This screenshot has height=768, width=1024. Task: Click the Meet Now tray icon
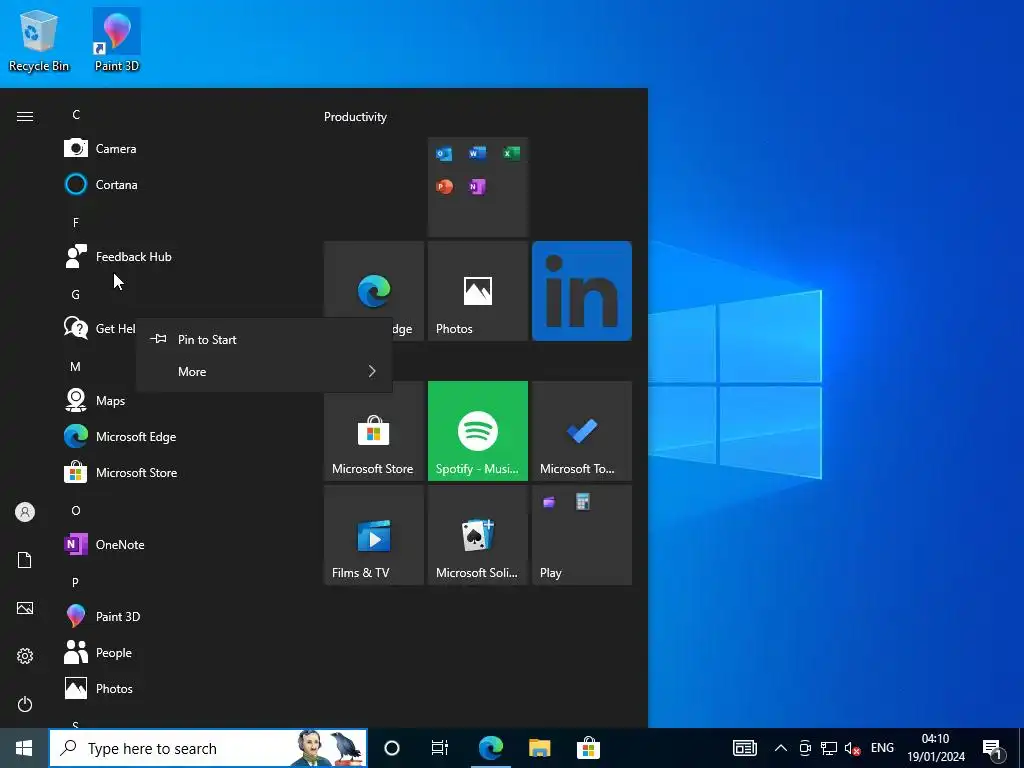(805, 748)
